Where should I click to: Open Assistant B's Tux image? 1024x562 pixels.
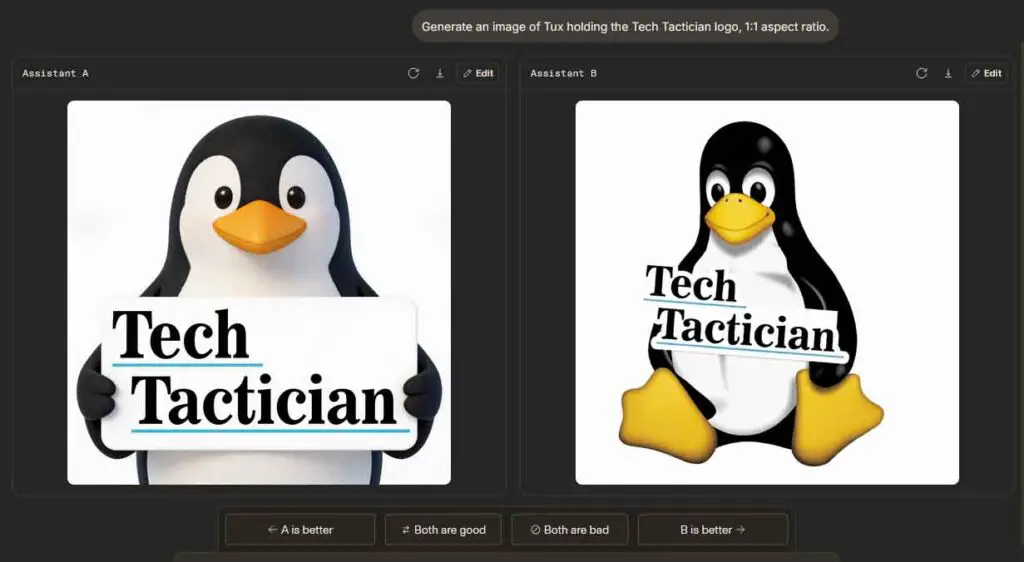click(x=767, y=200)
